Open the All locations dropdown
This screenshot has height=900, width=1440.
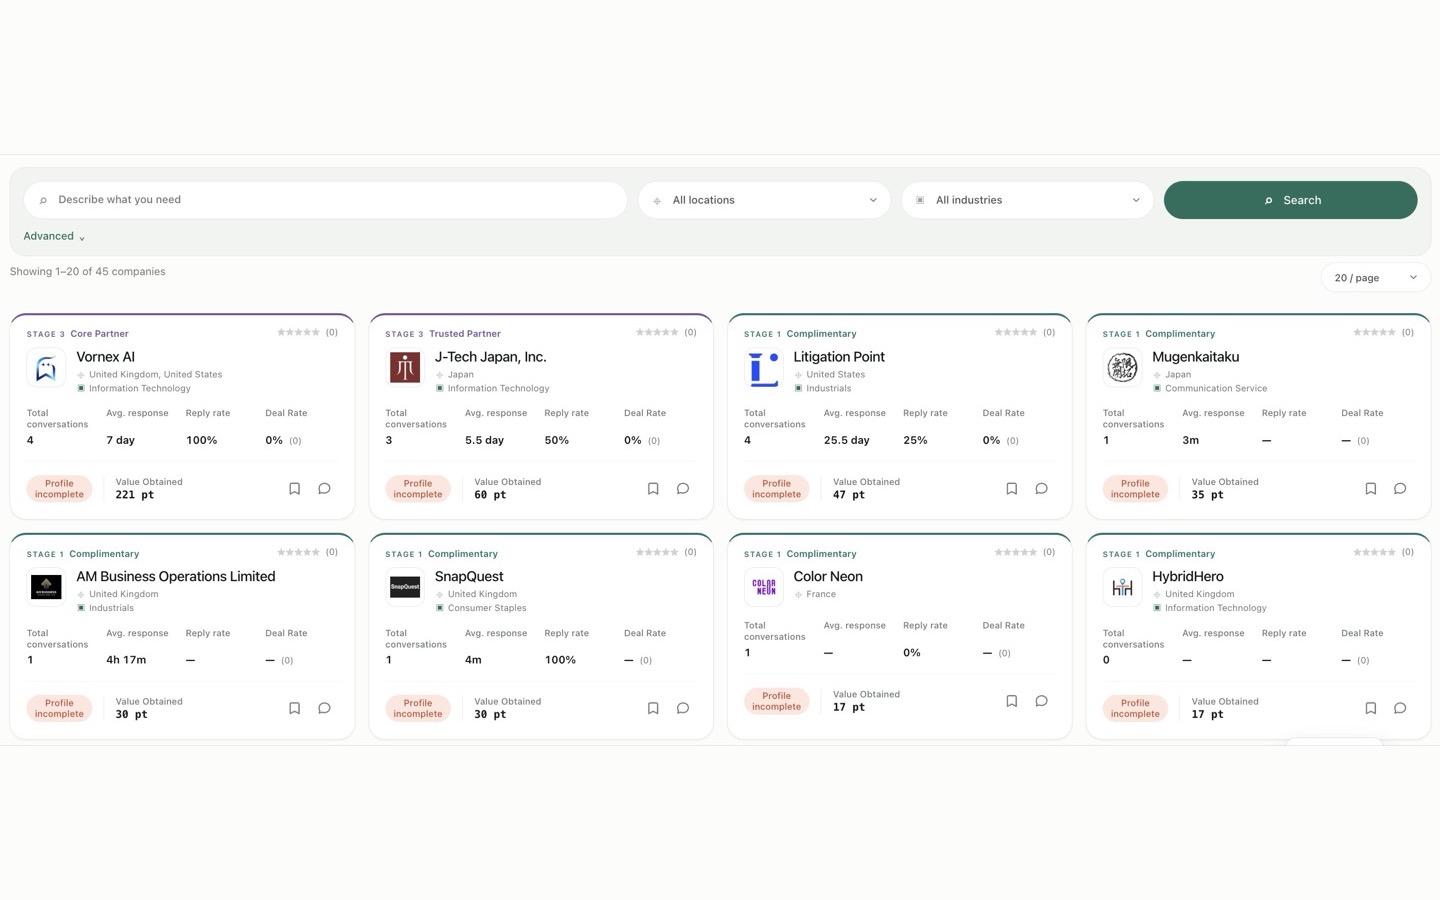(x=764, y=200)
